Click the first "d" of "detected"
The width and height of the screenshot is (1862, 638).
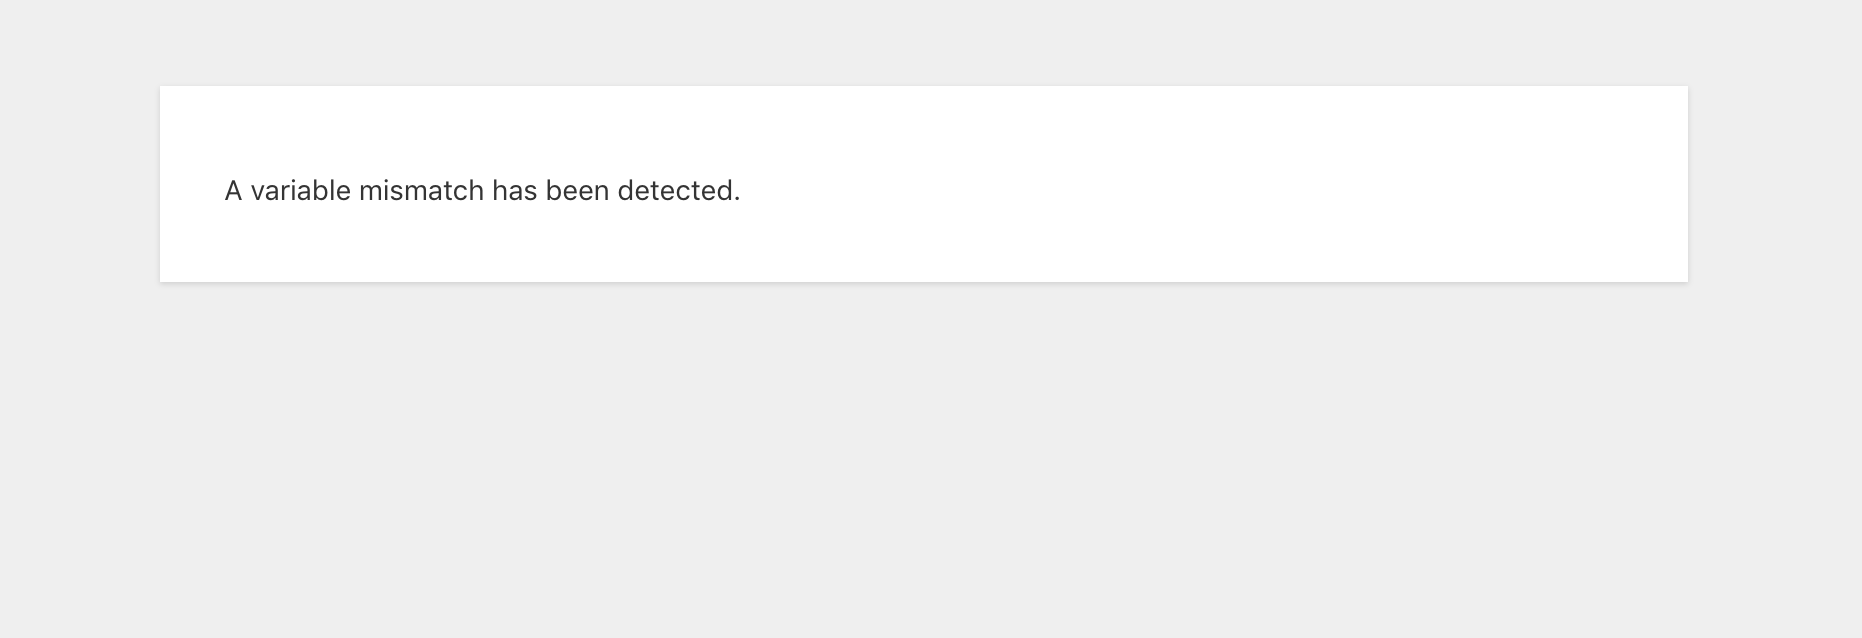pyautogui.click(x=625, y=190)
